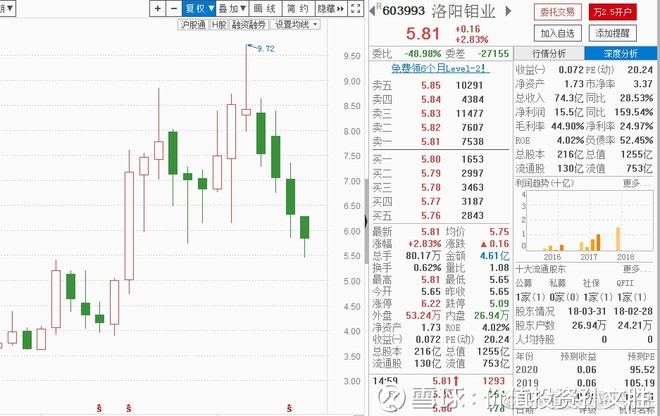This screenshot has height=416, width=660.
Task: Go to next stock with right arrow
Action: pyautogui.click(x=508, y=11)
